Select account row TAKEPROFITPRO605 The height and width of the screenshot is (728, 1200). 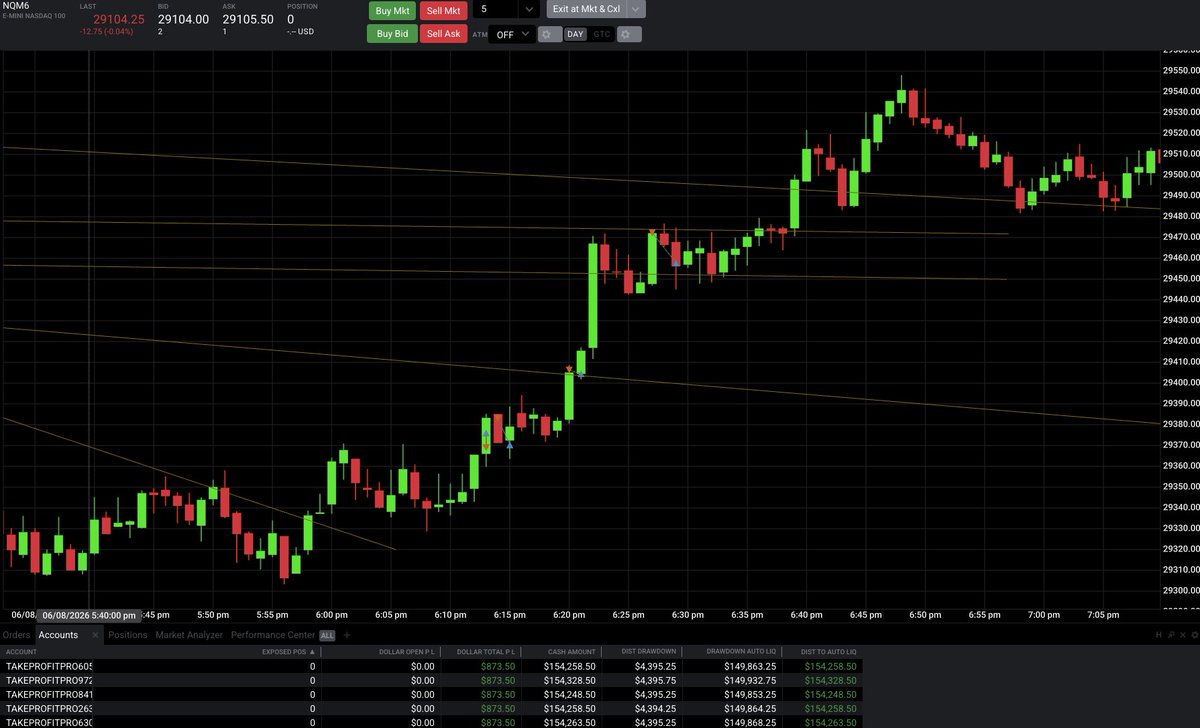[430, 666]
